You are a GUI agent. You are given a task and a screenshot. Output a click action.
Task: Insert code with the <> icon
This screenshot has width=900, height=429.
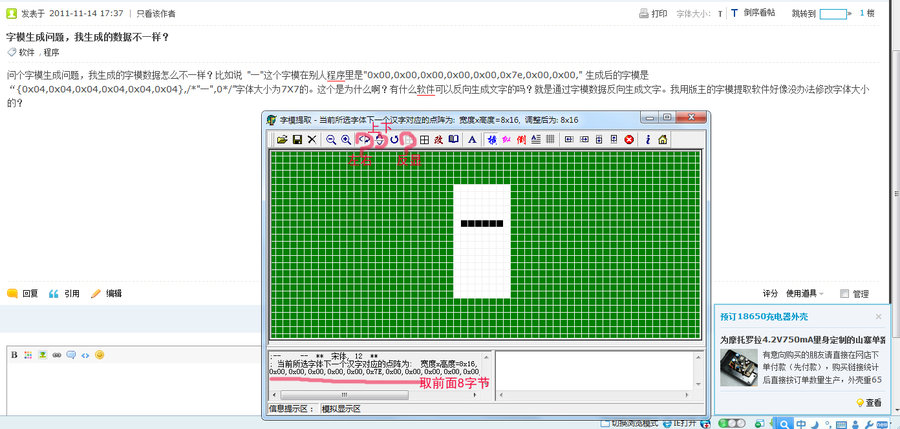click(x=85, y=355)
